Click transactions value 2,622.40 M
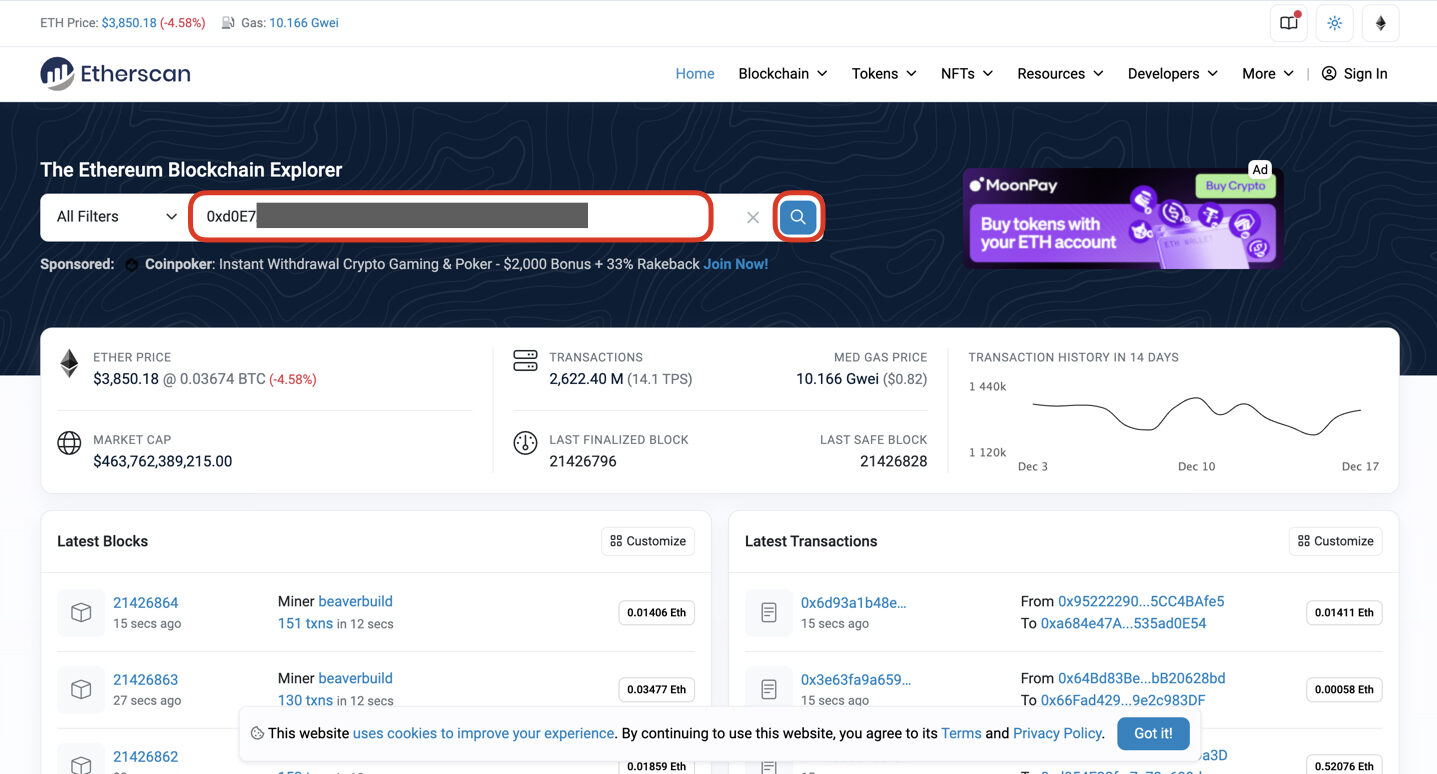 tap(586, 379)
